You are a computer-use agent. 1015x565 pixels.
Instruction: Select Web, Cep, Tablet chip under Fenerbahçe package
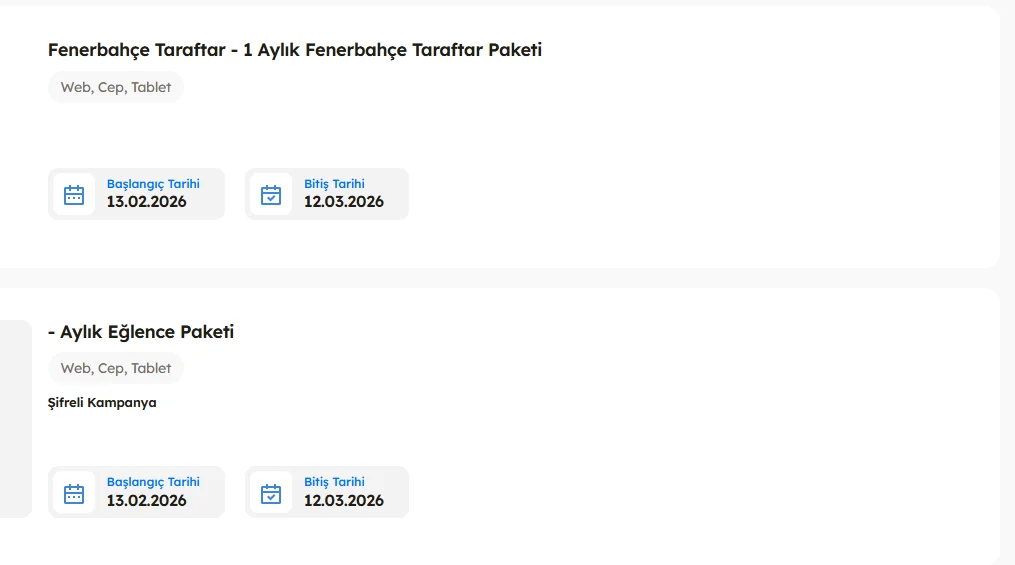pyautogui.click(x=116, y=87)
